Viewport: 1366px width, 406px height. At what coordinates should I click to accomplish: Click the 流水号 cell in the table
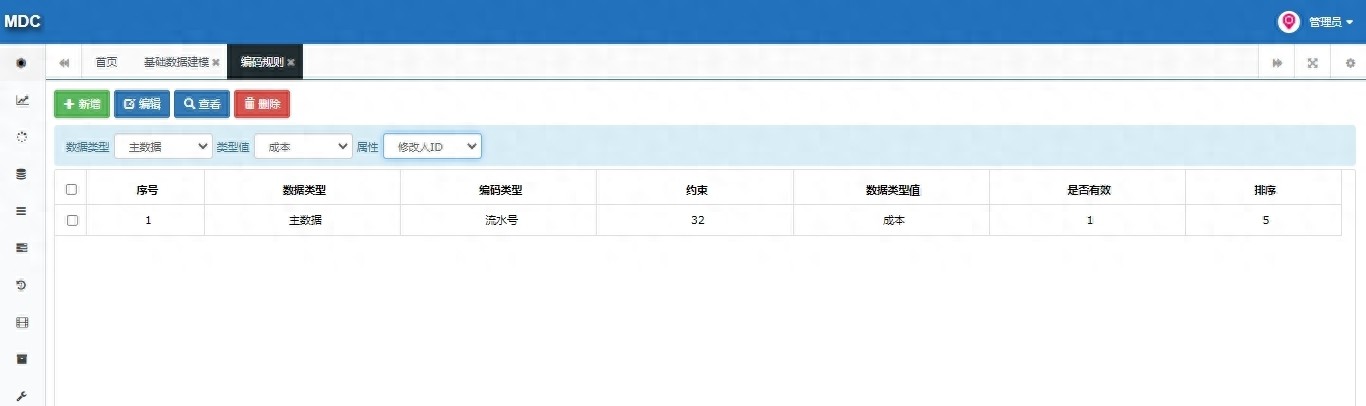500,220
